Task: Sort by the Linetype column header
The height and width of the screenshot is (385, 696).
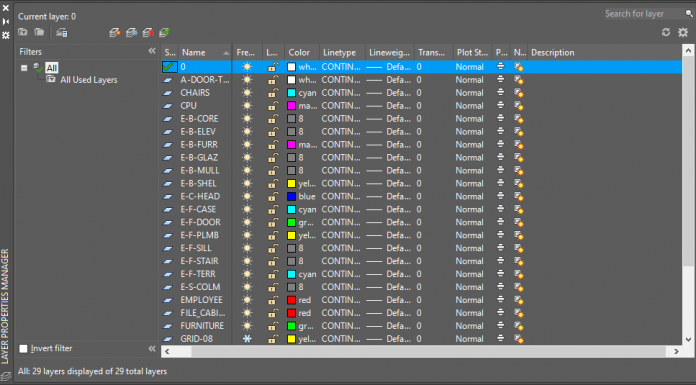Action: point(342,52)
